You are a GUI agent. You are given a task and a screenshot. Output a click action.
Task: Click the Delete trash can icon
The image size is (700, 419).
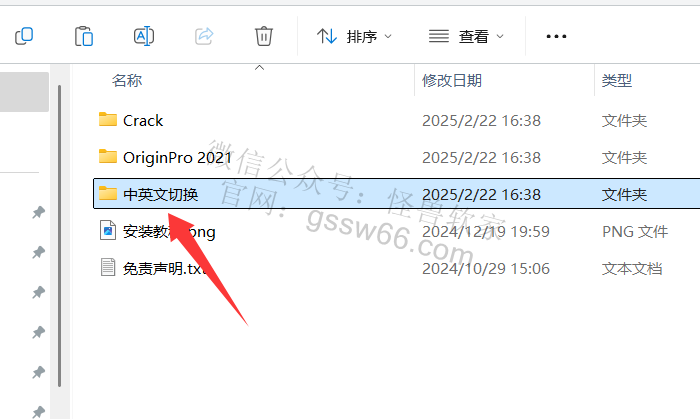[x=263, y=36]
